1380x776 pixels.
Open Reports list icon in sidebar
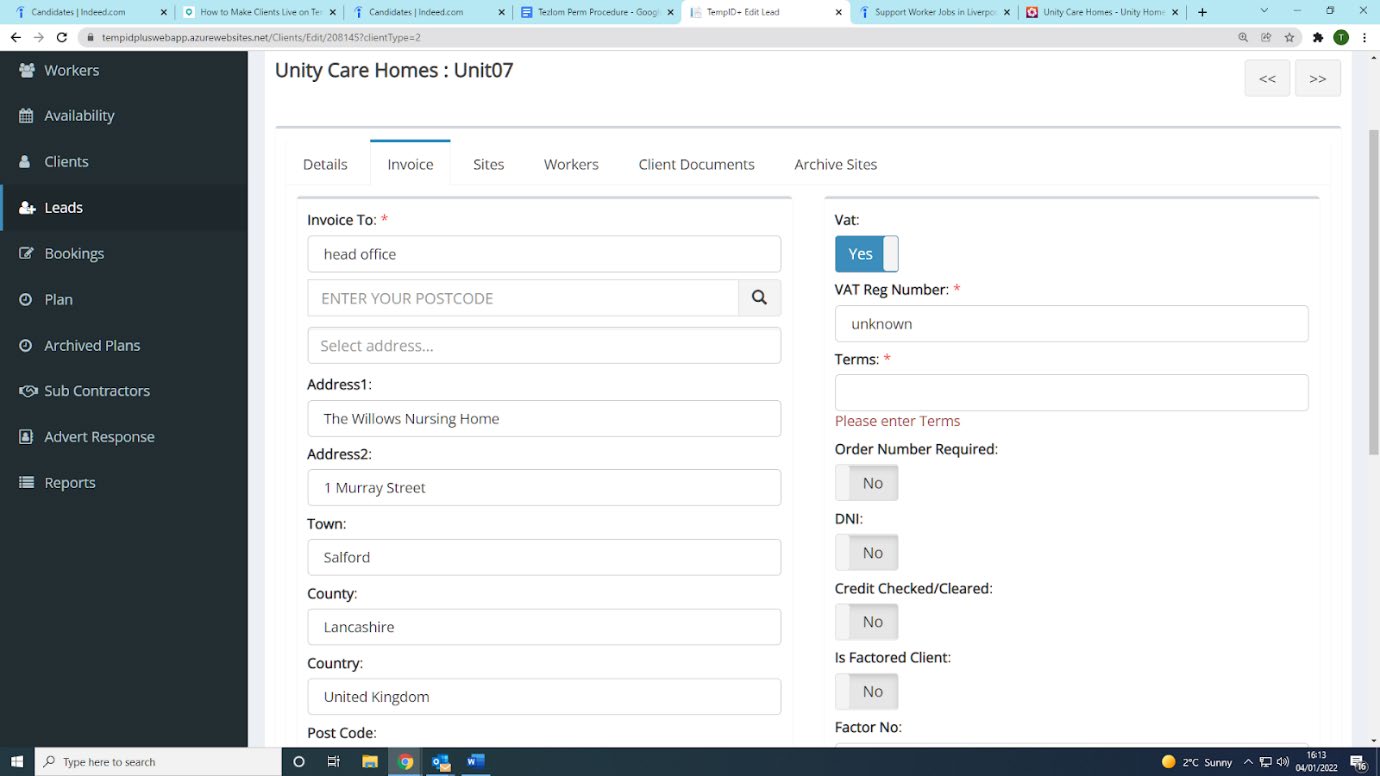[27, 483]
